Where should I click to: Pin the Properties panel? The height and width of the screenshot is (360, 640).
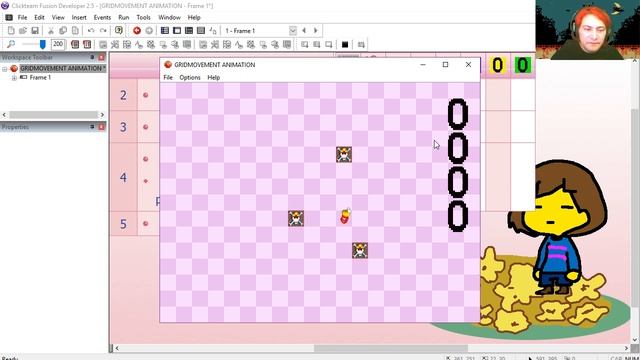coord(92,127)
